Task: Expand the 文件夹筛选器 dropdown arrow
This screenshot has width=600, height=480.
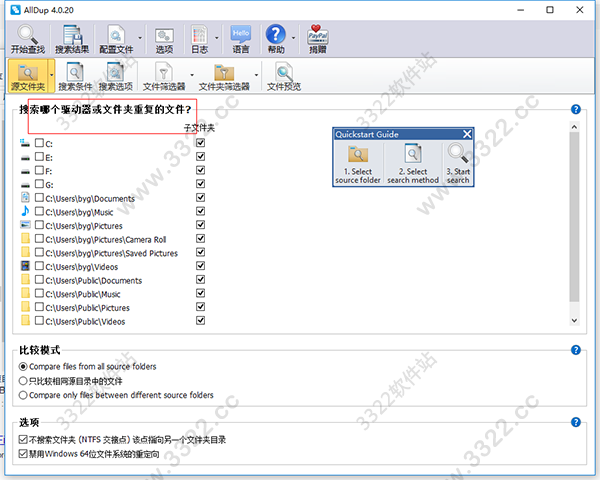Action: [256, 75]
